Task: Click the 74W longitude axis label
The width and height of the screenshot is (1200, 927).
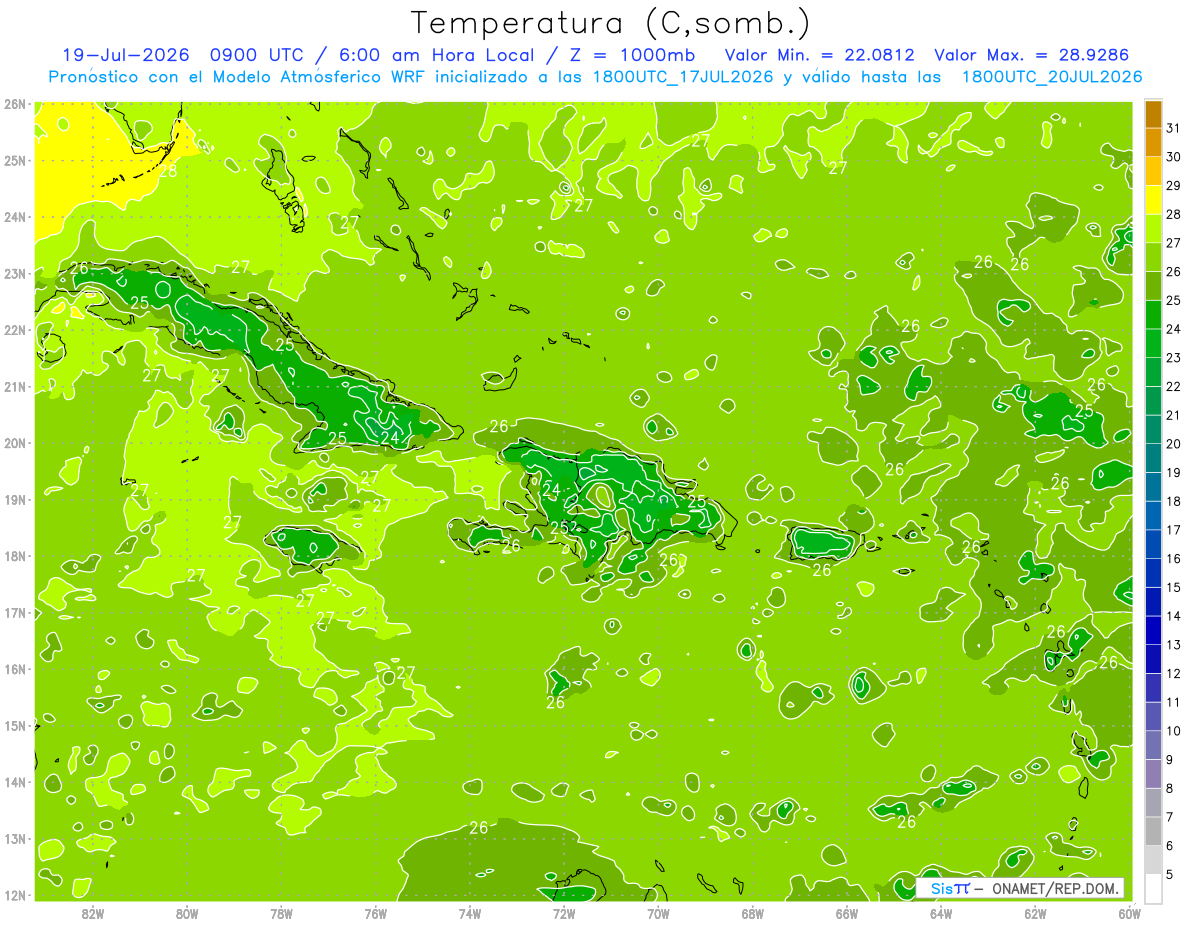Action: click(470, 913)
